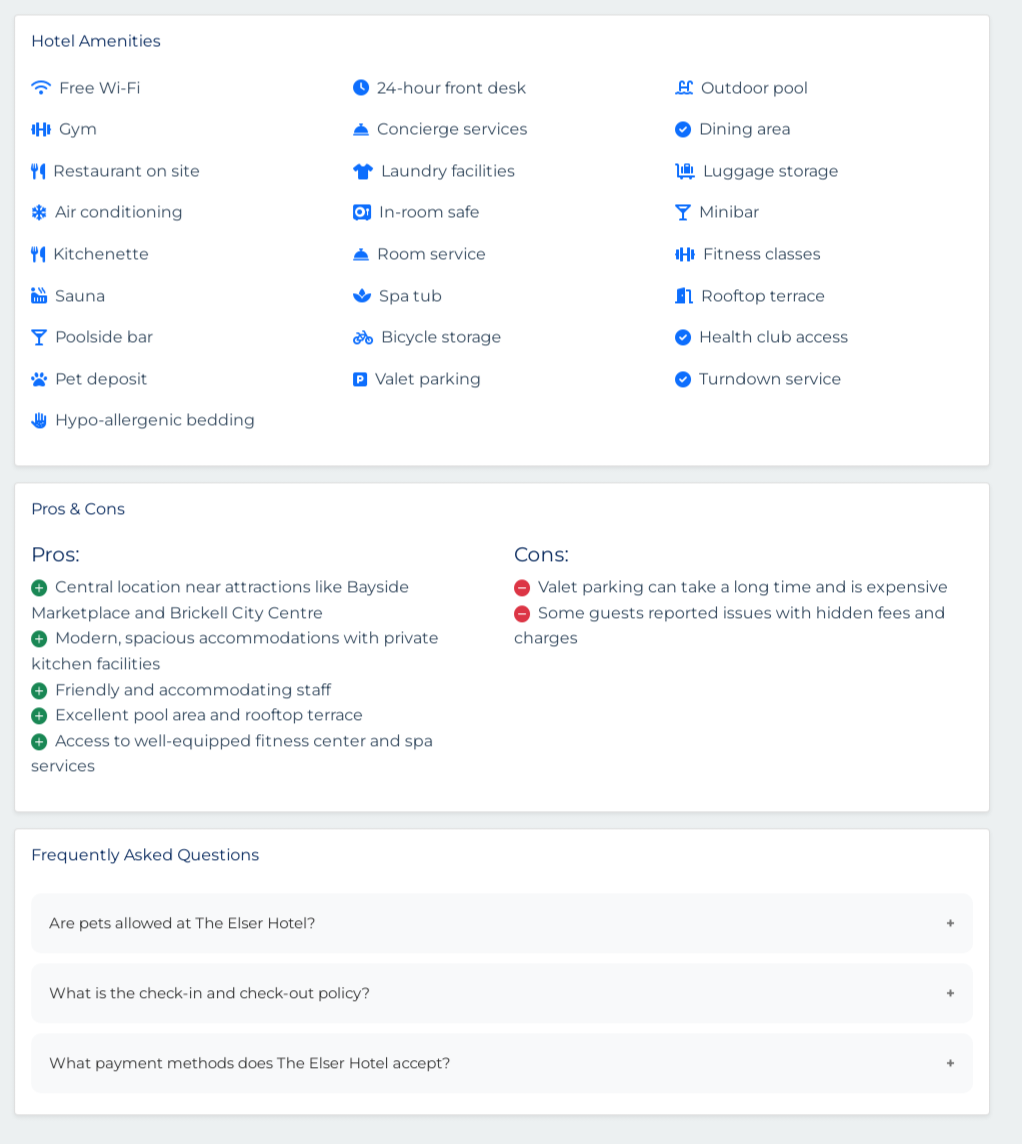Screen dimensions: 1022x1144
Task: Expand the pets allowed question
Action: [502, 924]
